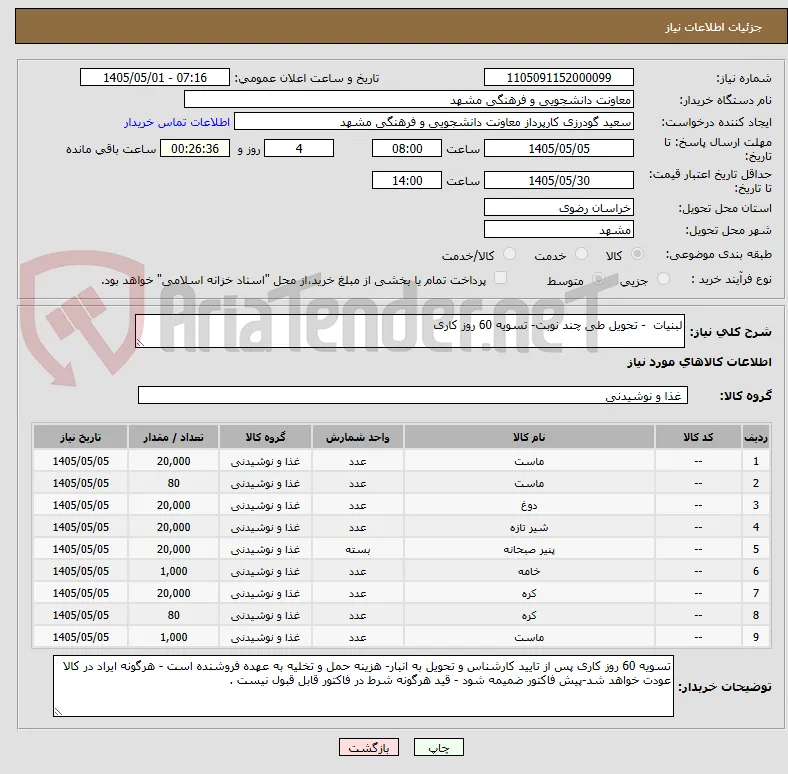Click خامه in row 6

click(x=529, y=571)
